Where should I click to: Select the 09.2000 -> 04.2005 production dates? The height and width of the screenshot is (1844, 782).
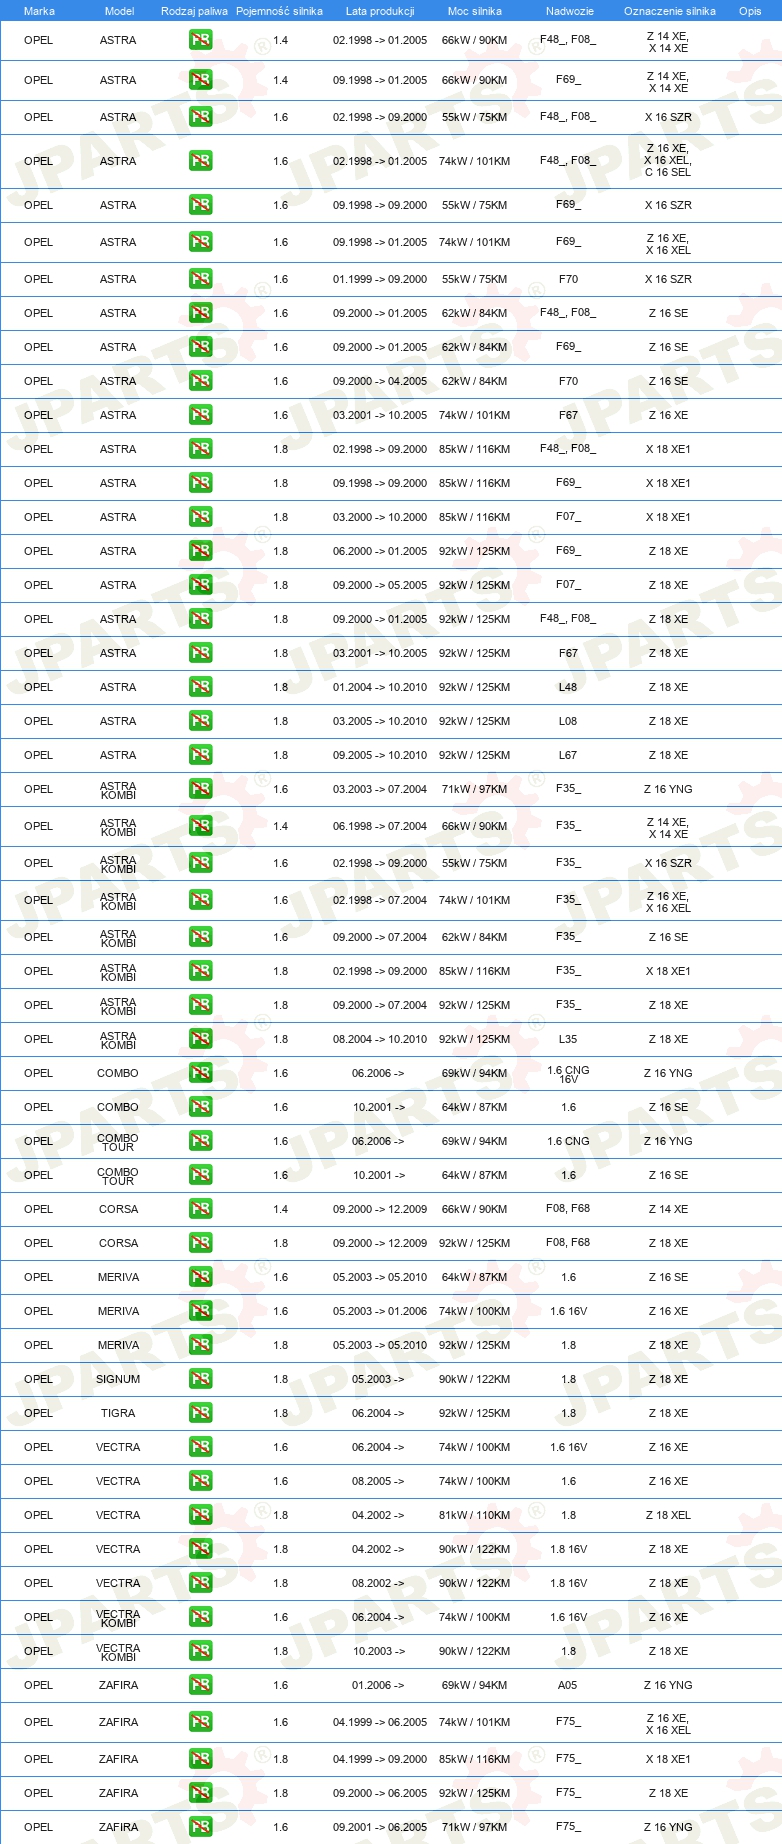pyautogui.click(x=380, y=381)
